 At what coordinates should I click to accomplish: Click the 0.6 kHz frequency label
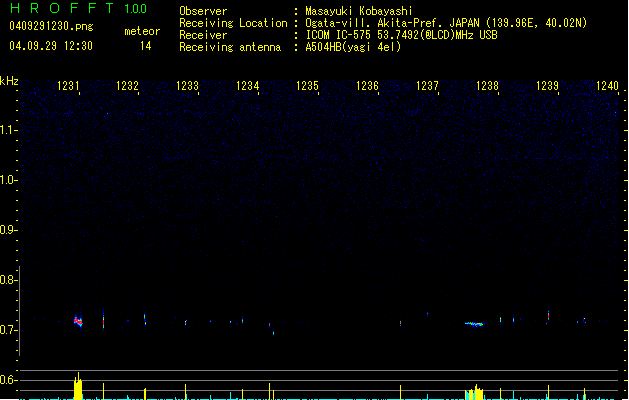pos(7,380)
